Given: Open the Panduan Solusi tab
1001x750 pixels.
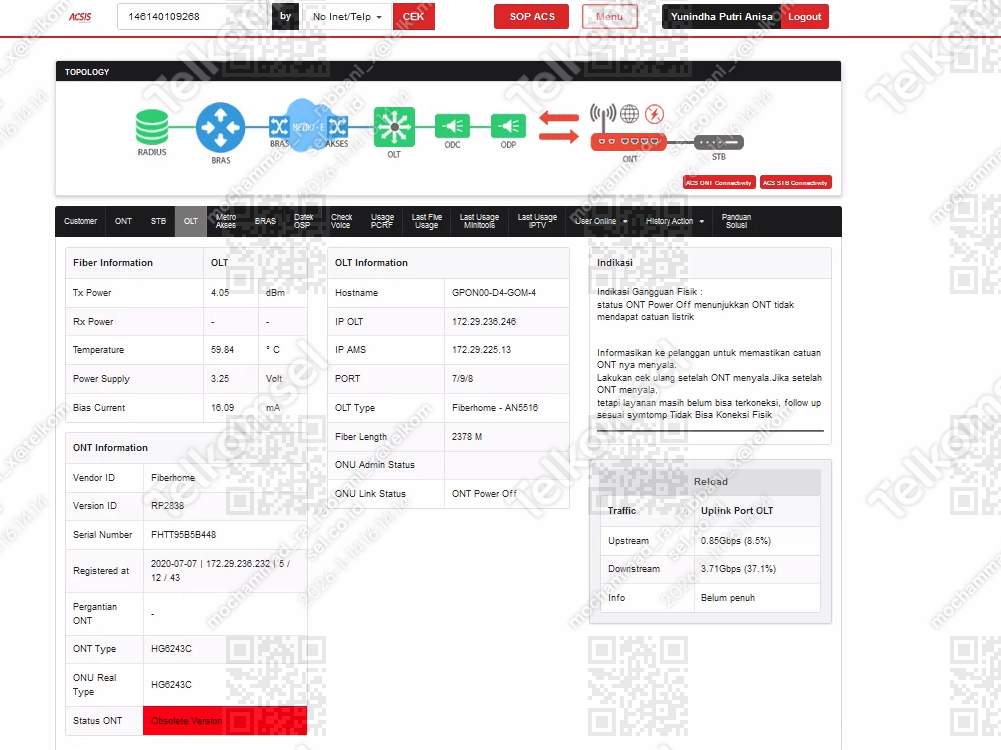Looking at the screenshot, I should click(736, 221).
